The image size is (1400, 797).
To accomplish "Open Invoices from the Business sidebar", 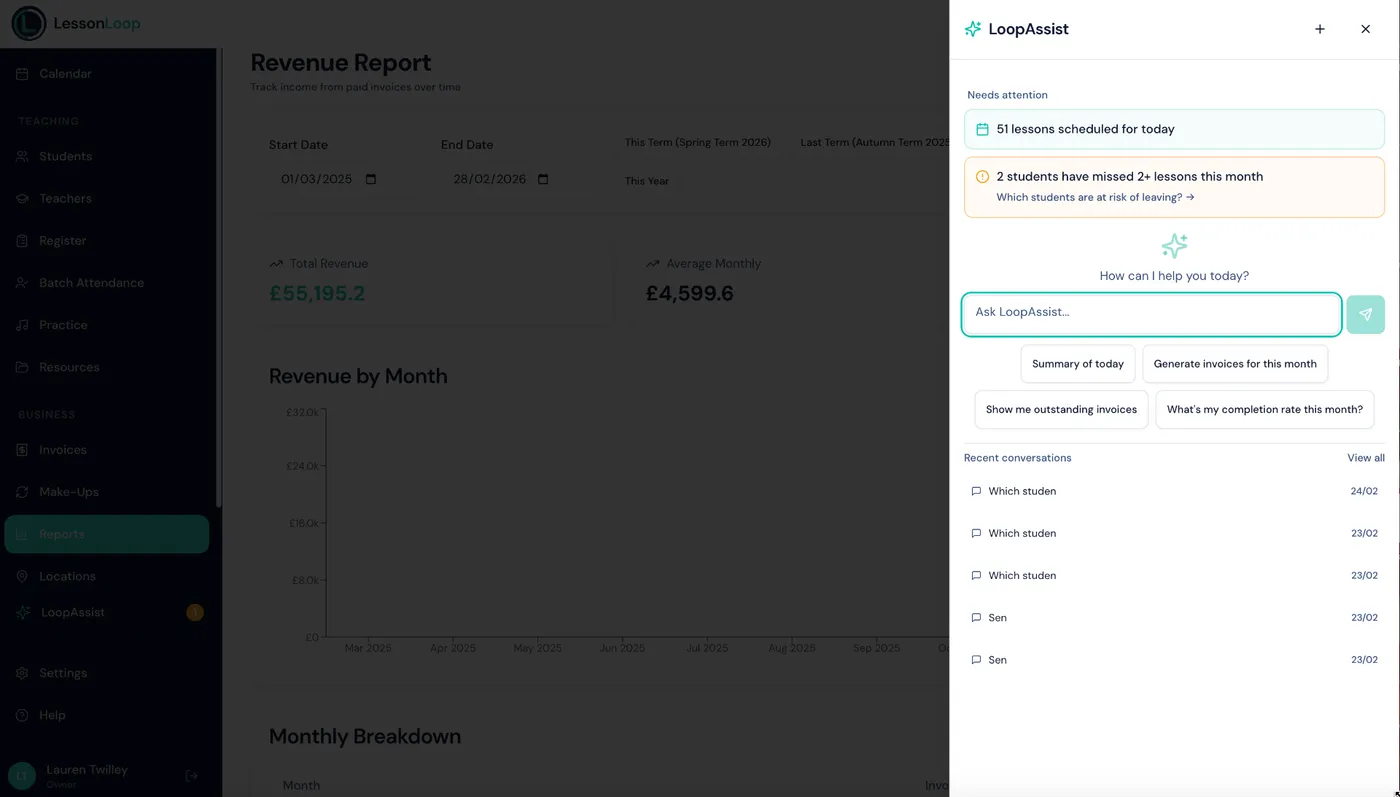I will (x=62, y=449).
